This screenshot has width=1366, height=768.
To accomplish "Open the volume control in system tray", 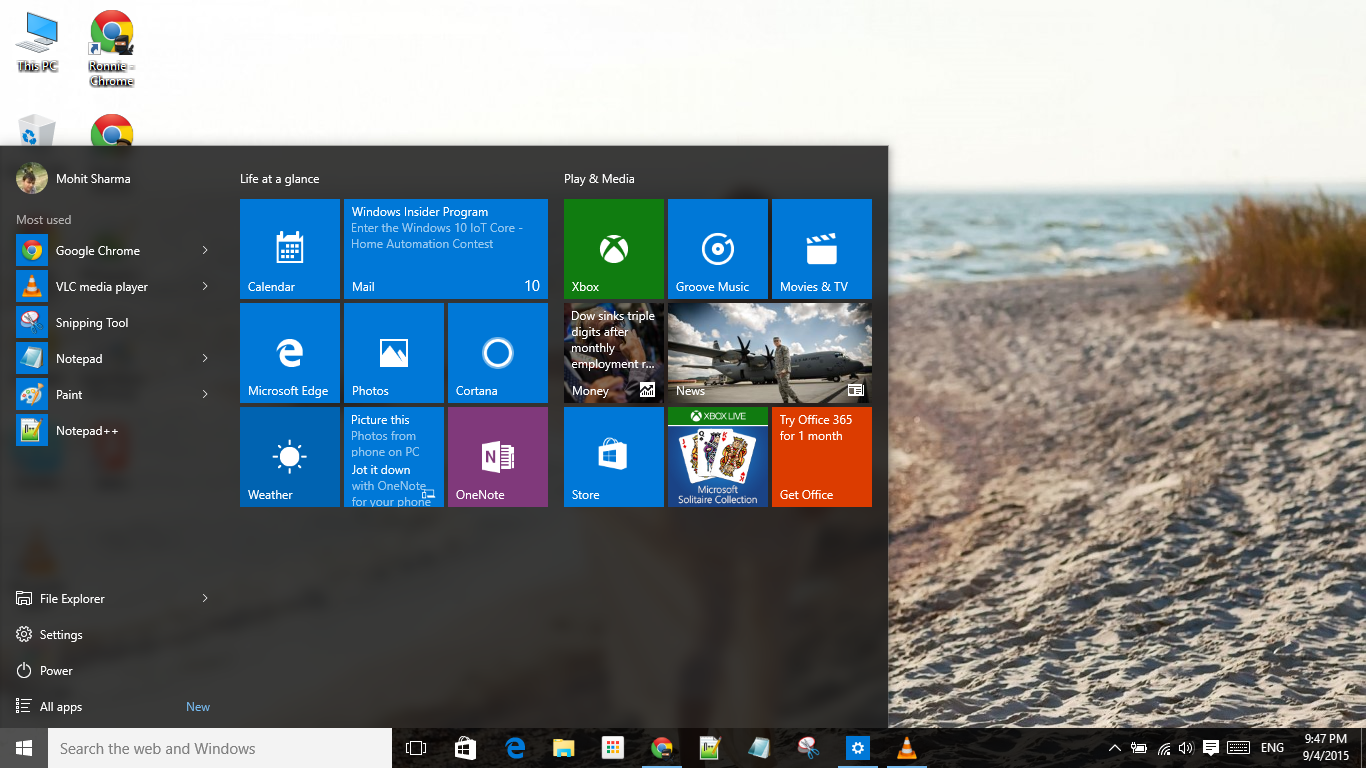I will pyautogui.click(x=1186, y=748).
